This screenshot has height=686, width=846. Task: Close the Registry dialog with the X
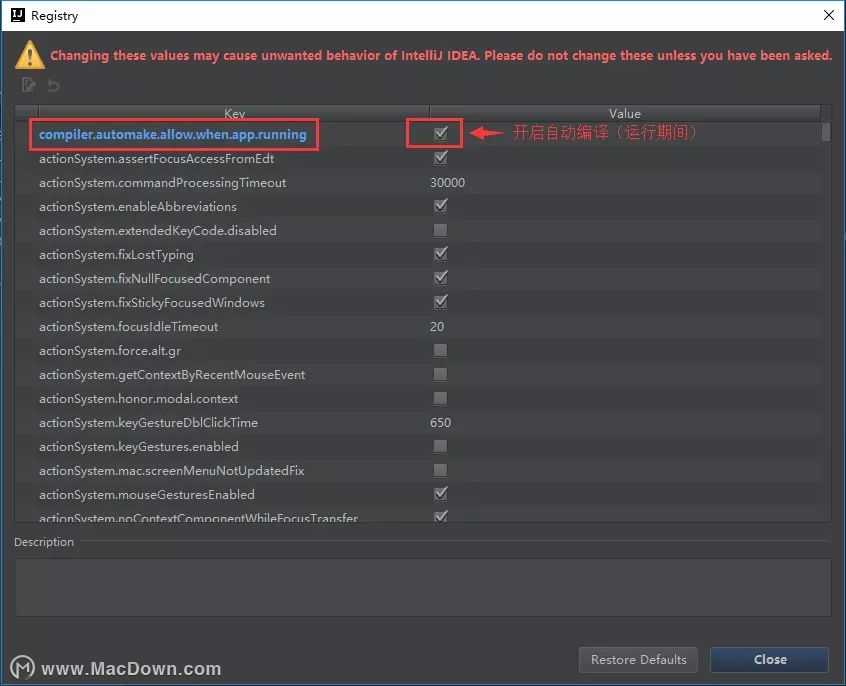click(829, 15)
